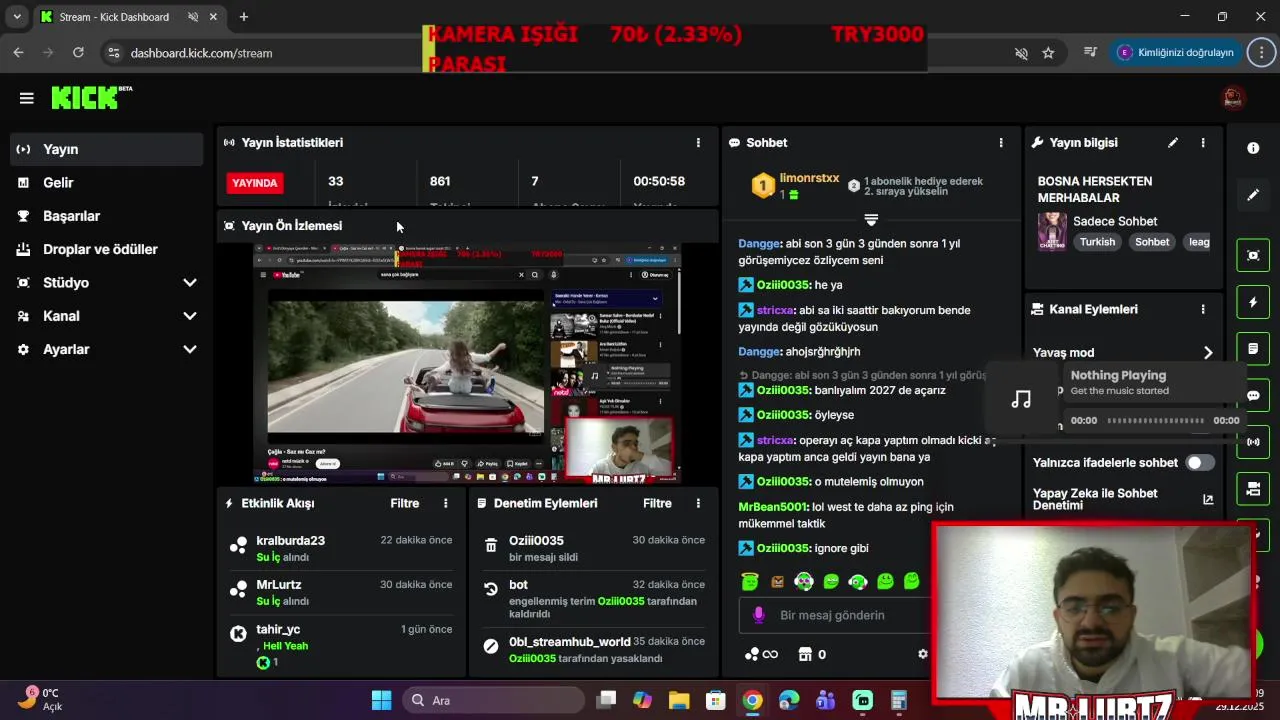Open Kanal Eylemleri three-dot menu
The height and width of the screenshot is (720, 1280).
coord(1203,310)
